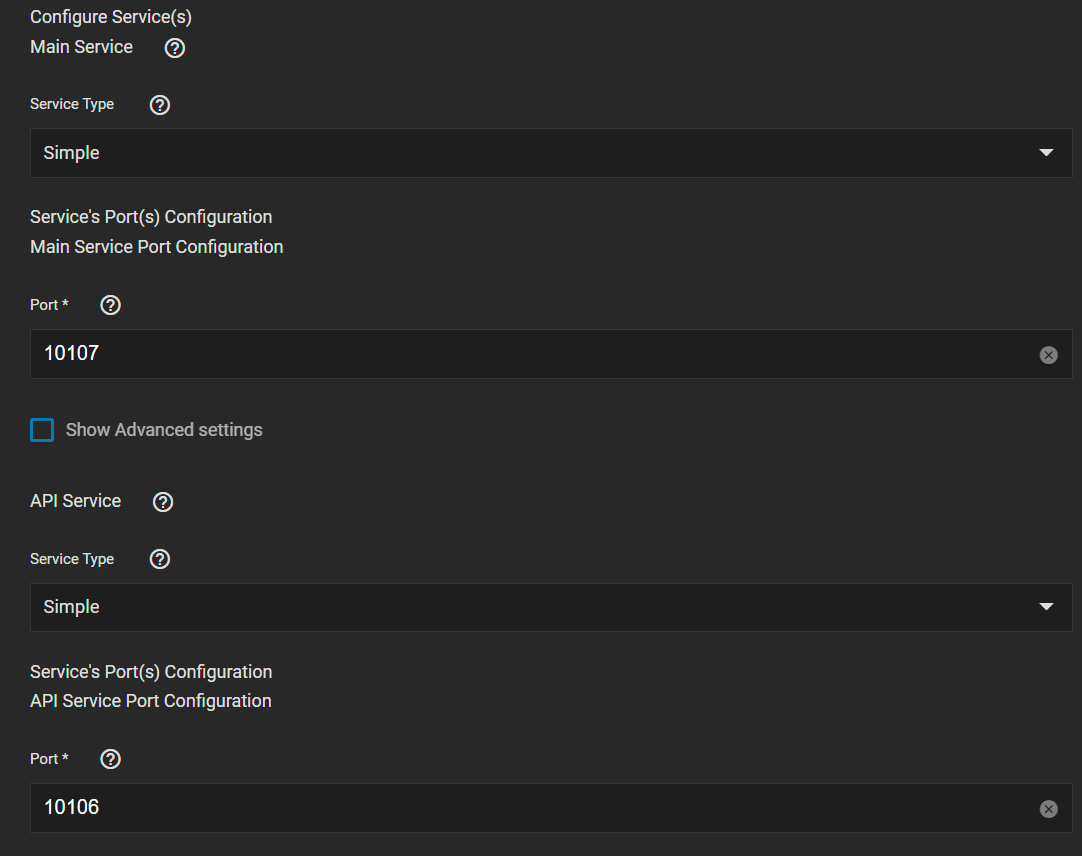Screen dimensions: 1082x856
Task: Open the Main Service help tooltip
Action: click(x=174, y=47)
